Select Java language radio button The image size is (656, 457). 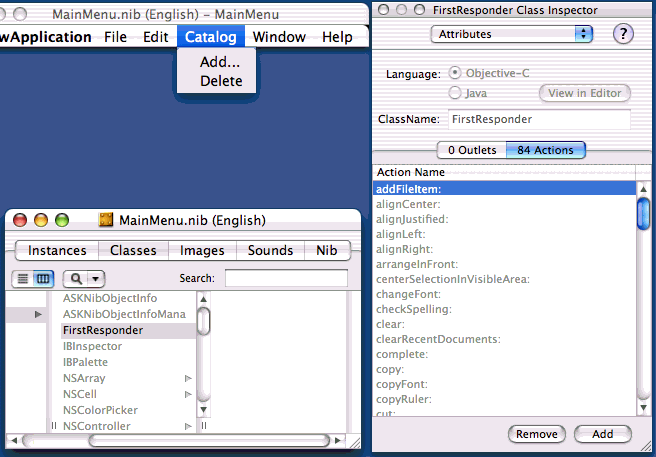456,93
